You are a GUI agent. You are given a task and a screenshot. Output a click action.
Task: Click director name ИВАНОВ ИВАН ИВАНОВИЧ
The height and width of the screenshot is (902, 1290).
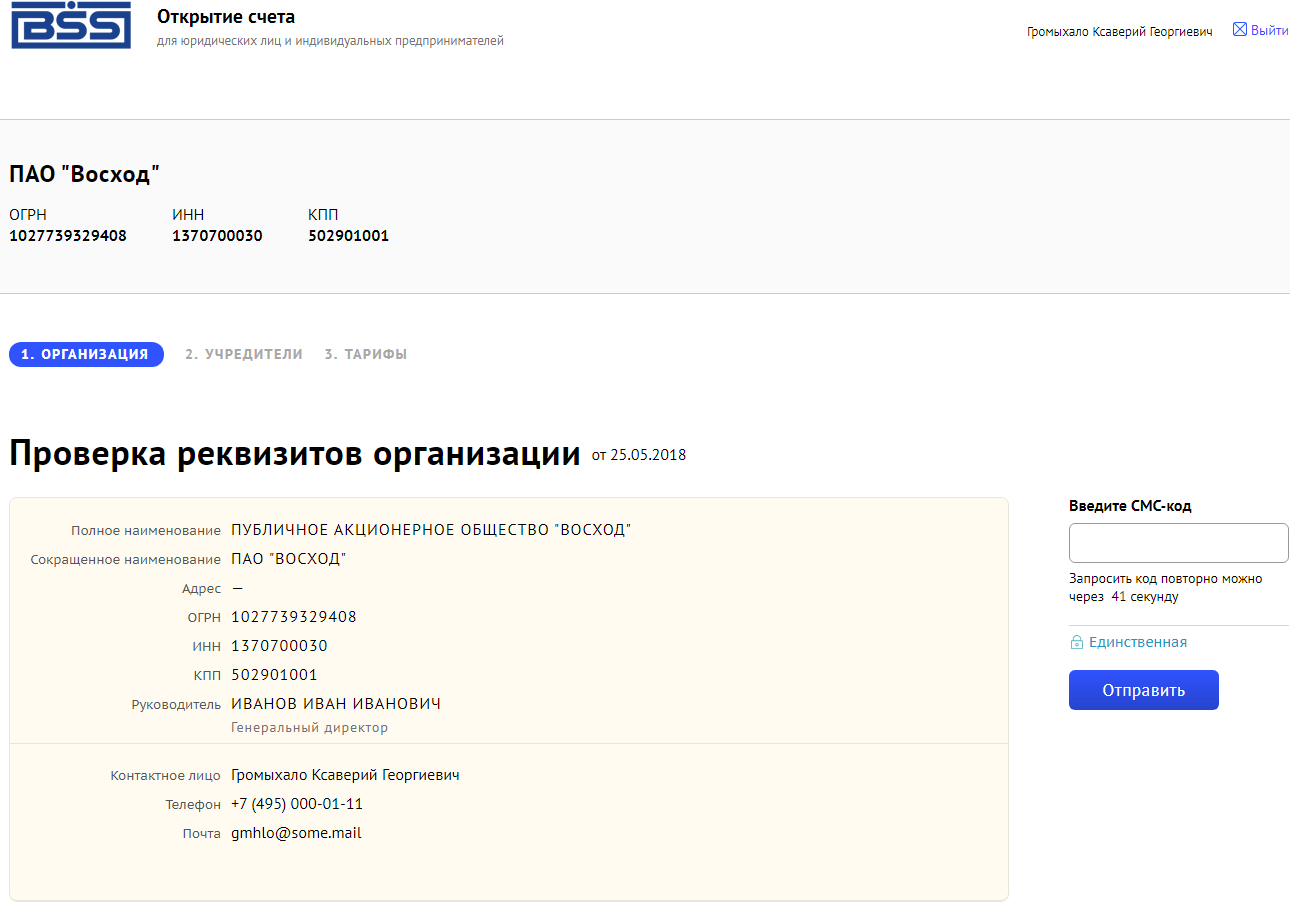[x=336, y=704]
